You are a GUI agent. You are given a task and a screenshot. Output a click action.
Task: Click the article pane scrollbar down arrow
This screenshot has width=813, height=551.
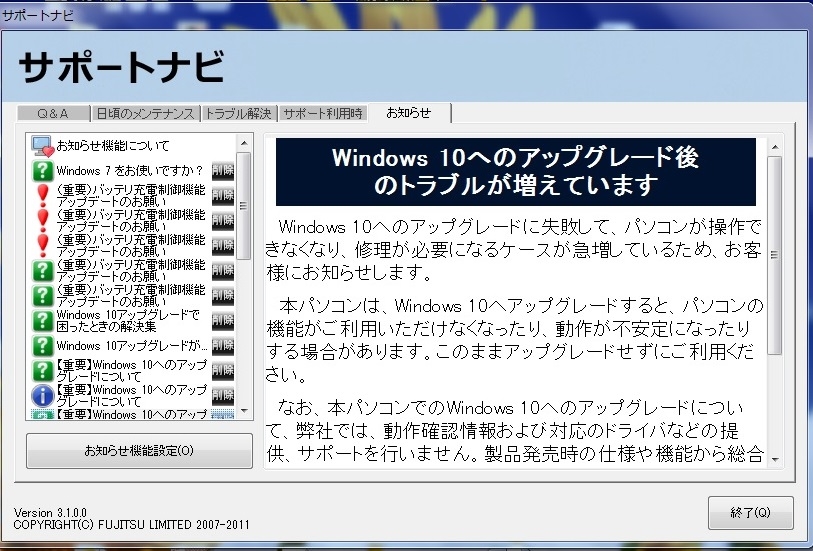tap(775, 459)
